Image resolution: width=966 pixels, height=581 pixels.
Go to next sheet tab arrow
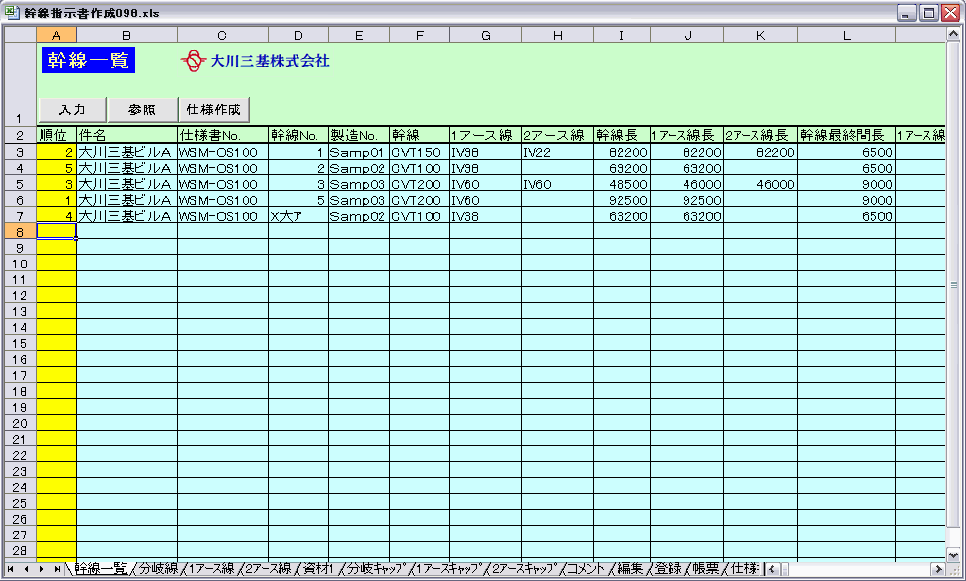pos(41,569)
